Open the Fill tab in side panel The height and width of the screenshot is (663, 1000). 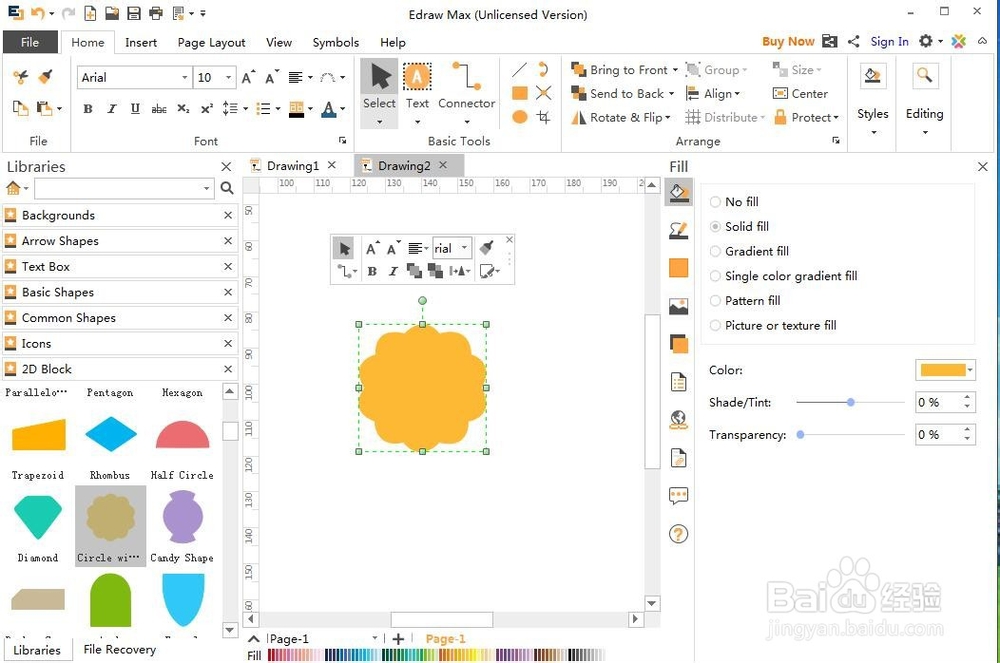click(679, 193)
